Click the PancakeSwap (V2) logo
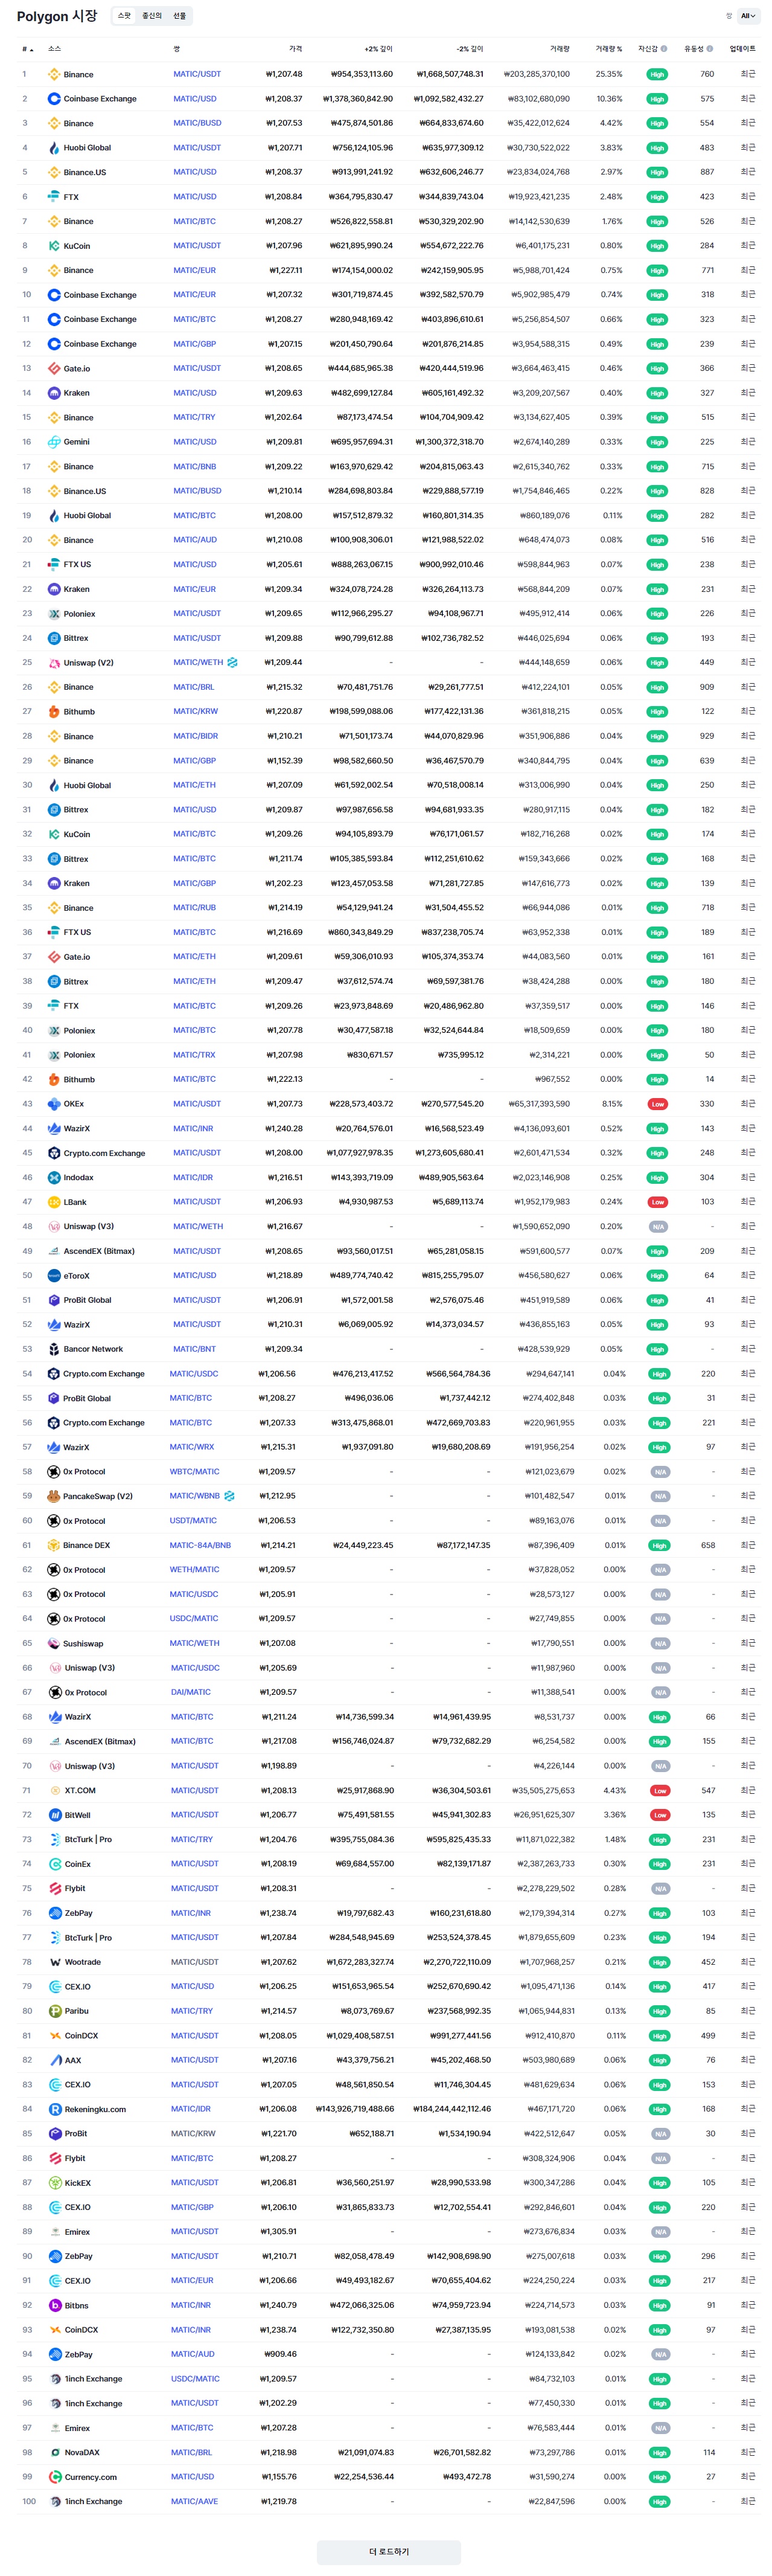 pos(54,1496)
